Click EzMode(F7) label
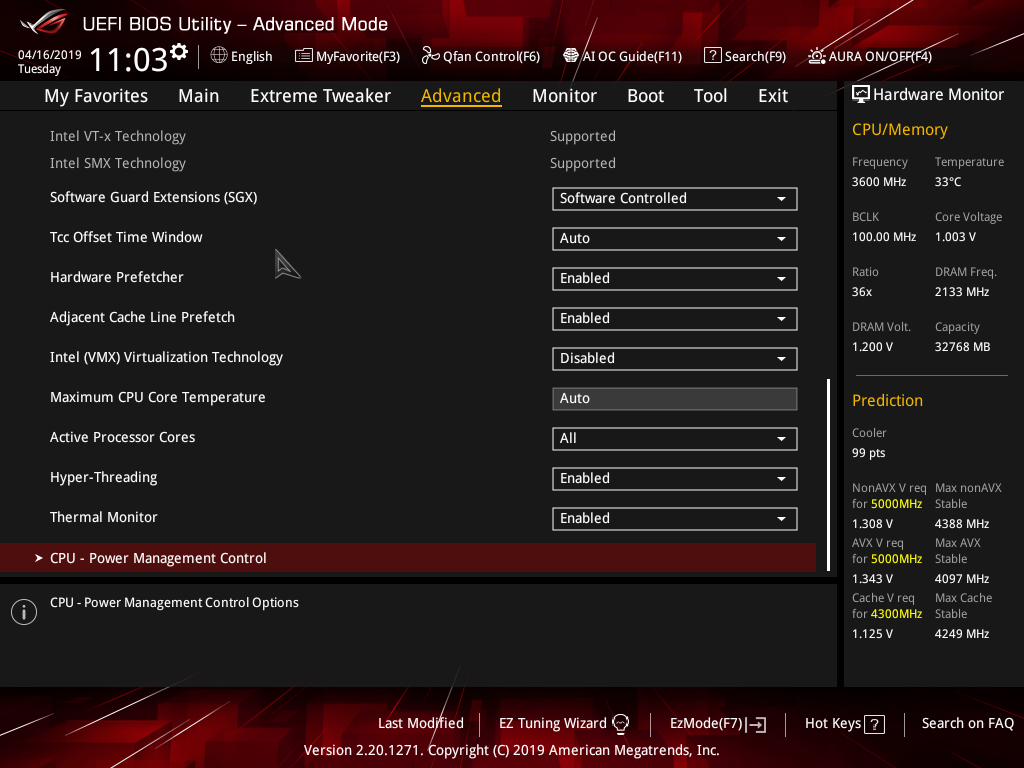 point(706,724)
